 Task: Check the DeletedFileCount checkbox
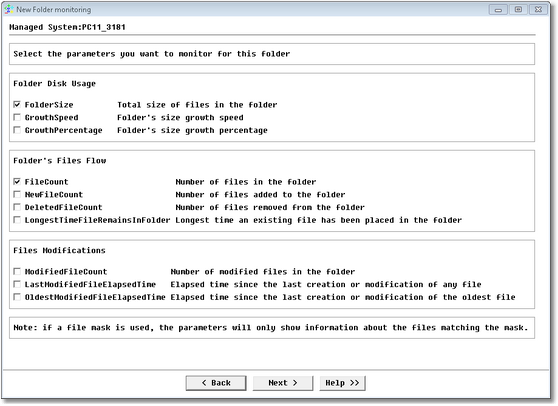17,207
